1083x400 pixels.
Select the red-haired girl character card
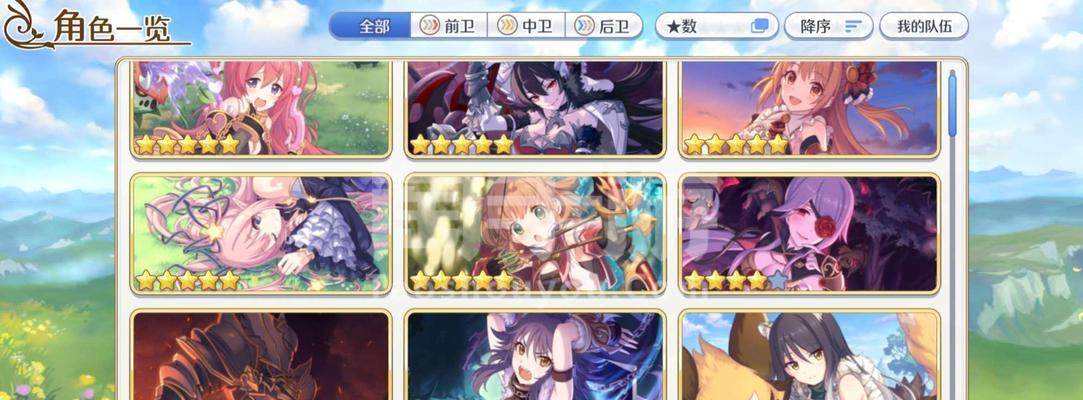click(261, 109)
